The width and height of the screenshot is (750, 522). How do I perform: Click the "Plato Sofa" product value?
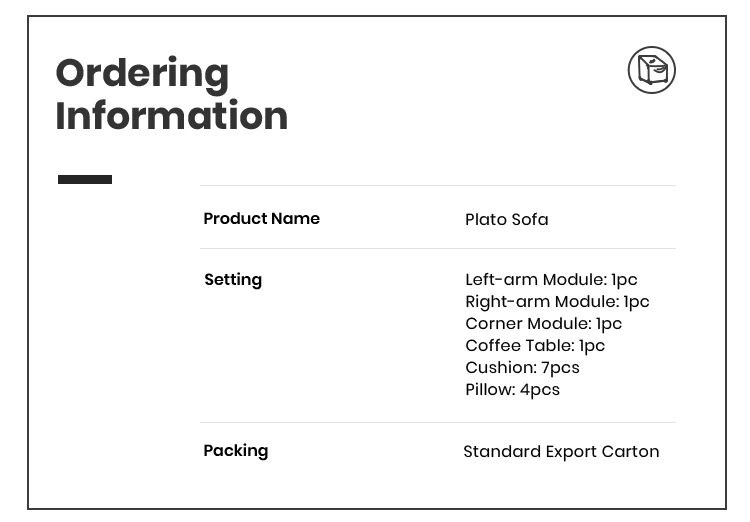(x=506, y=220)
